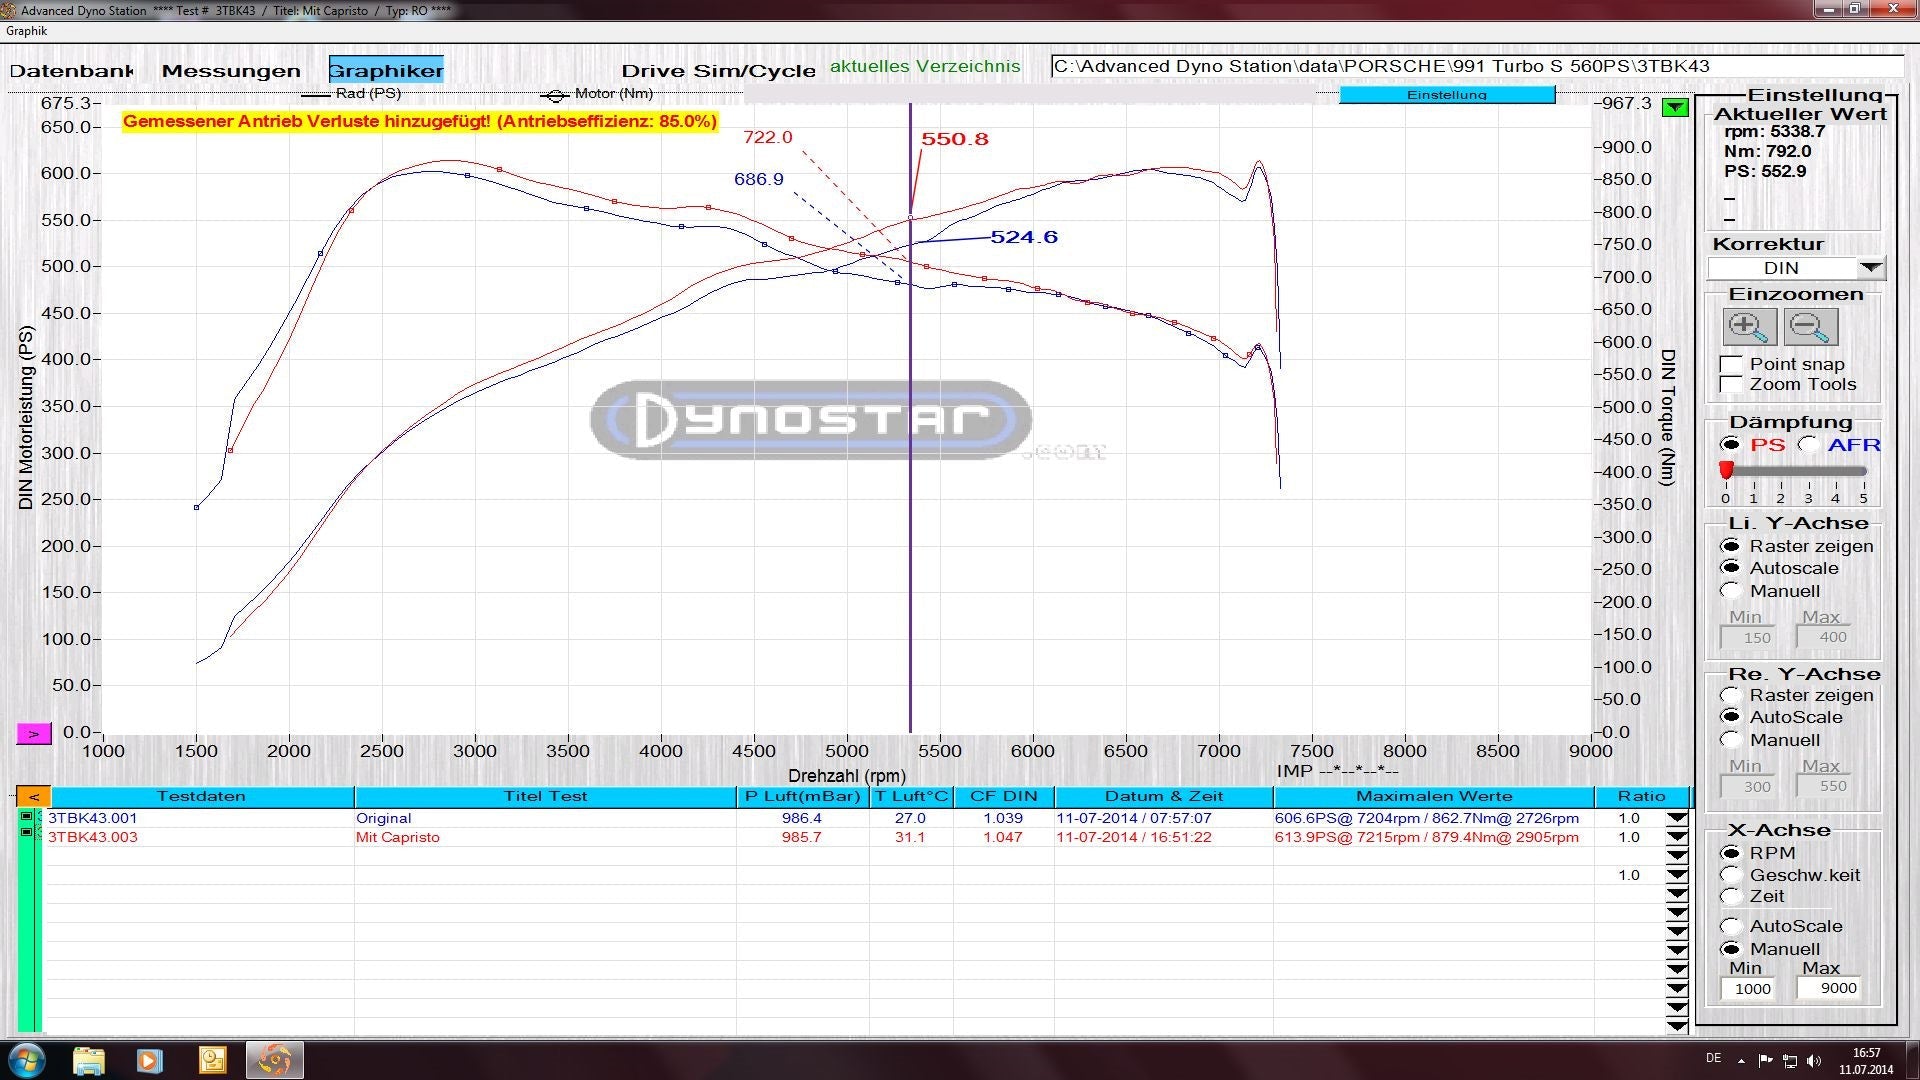Enable the Zoom Tools checkbox
The height and width of the screenshot is (1080, 1920).
click(x=1731, y=385)
